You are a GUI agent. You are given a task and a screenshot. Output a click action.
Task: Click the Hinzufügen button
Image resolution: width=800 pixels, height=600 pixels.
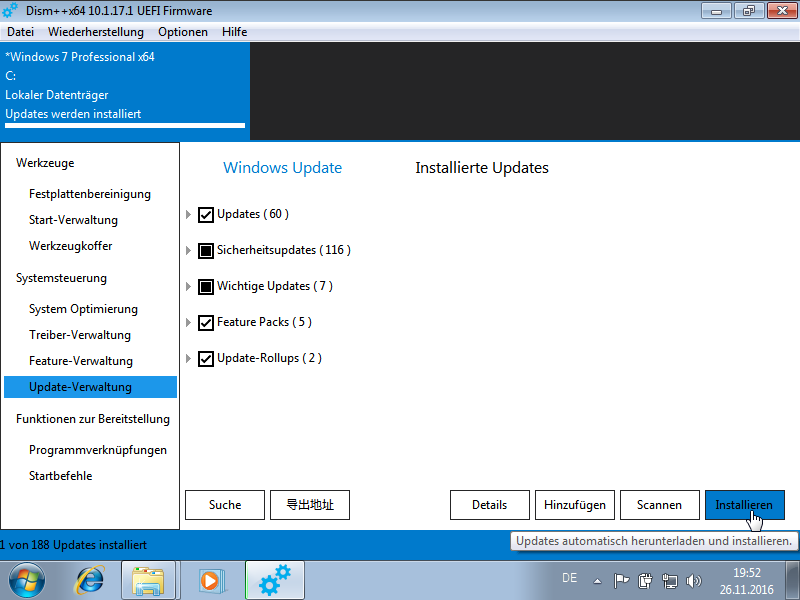pos(575,505)
